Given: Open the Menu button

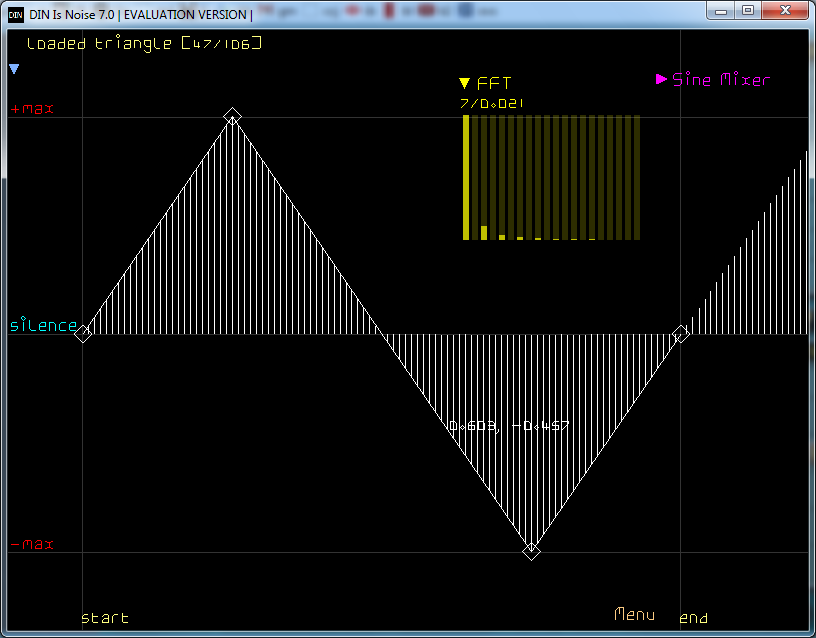Looking at the screenshot, I should 635,614.
